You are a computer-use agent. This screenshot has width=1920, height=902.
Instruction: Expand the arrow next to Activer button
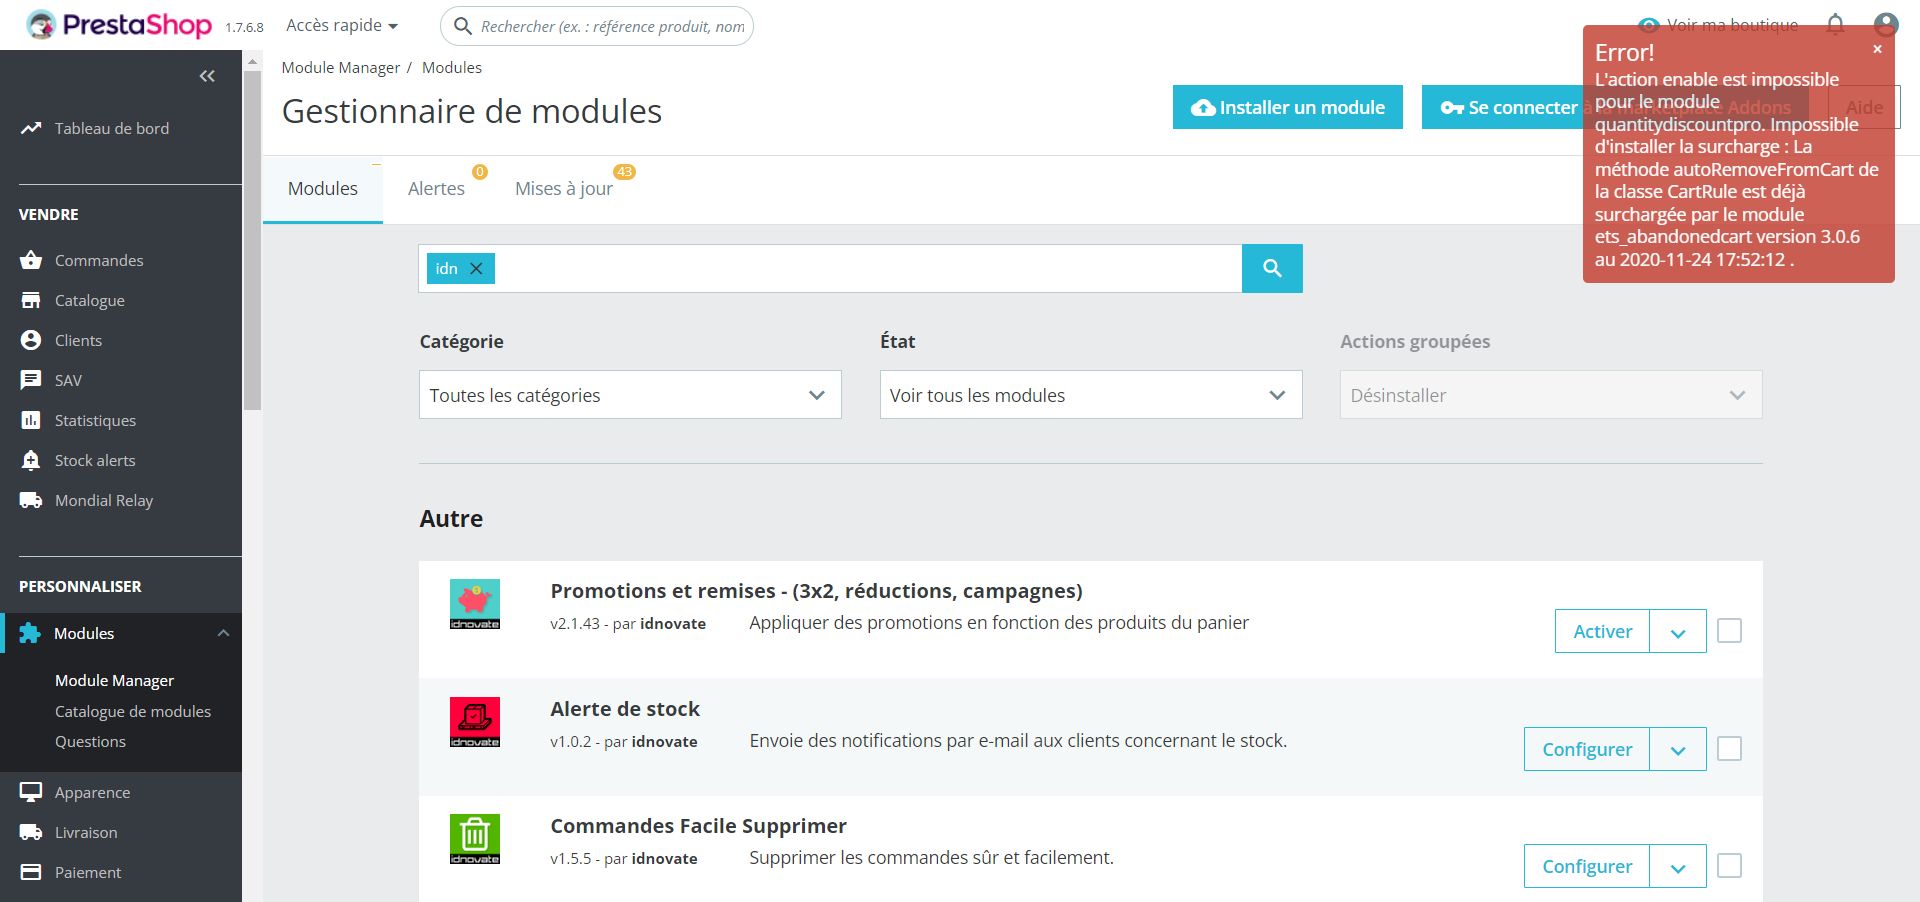[x=1678, y=632]
